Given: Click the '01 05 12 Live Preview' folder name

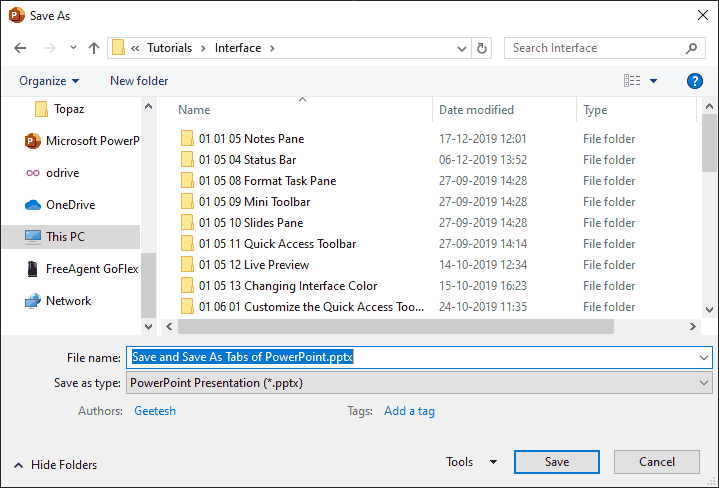Looking at the screenshot, I should [254, 265].
